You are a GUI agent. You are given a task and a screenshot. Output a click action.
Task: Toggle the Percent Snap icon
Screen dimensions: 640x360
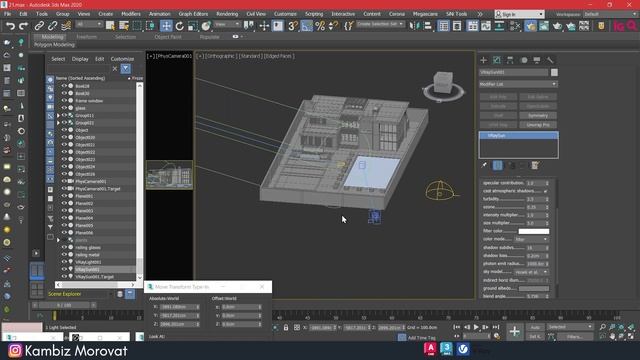click(x=320, y=26)
